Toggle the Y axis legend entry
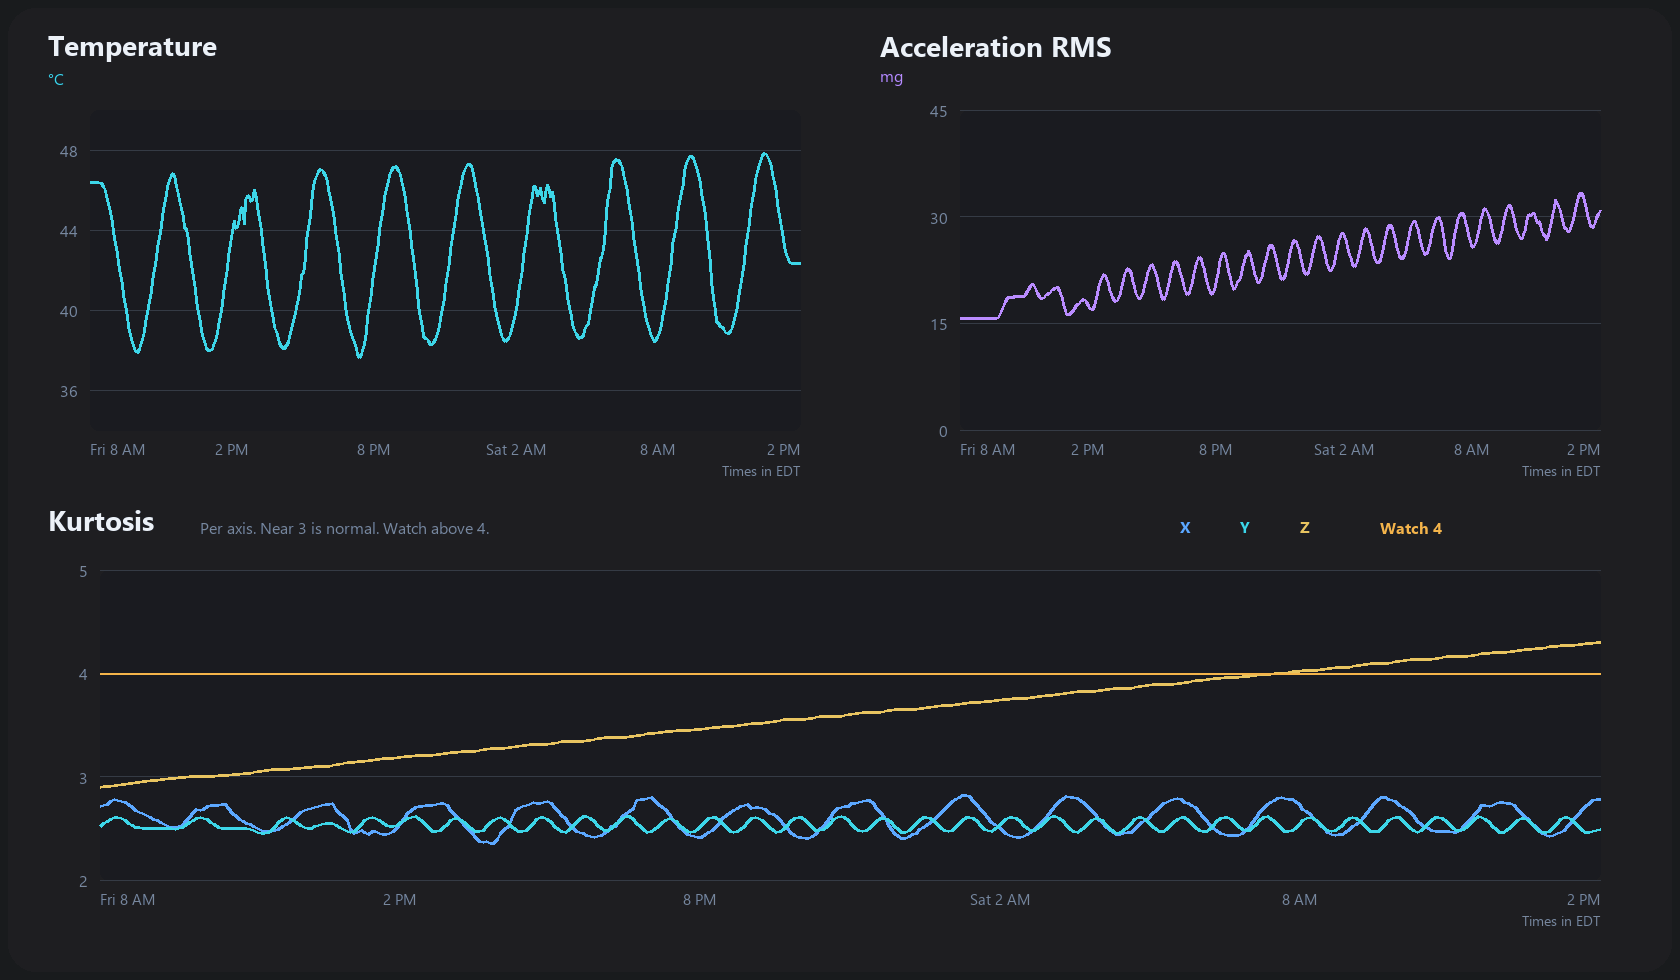This screenshot has width=1680, height=980. (1245, 528)
